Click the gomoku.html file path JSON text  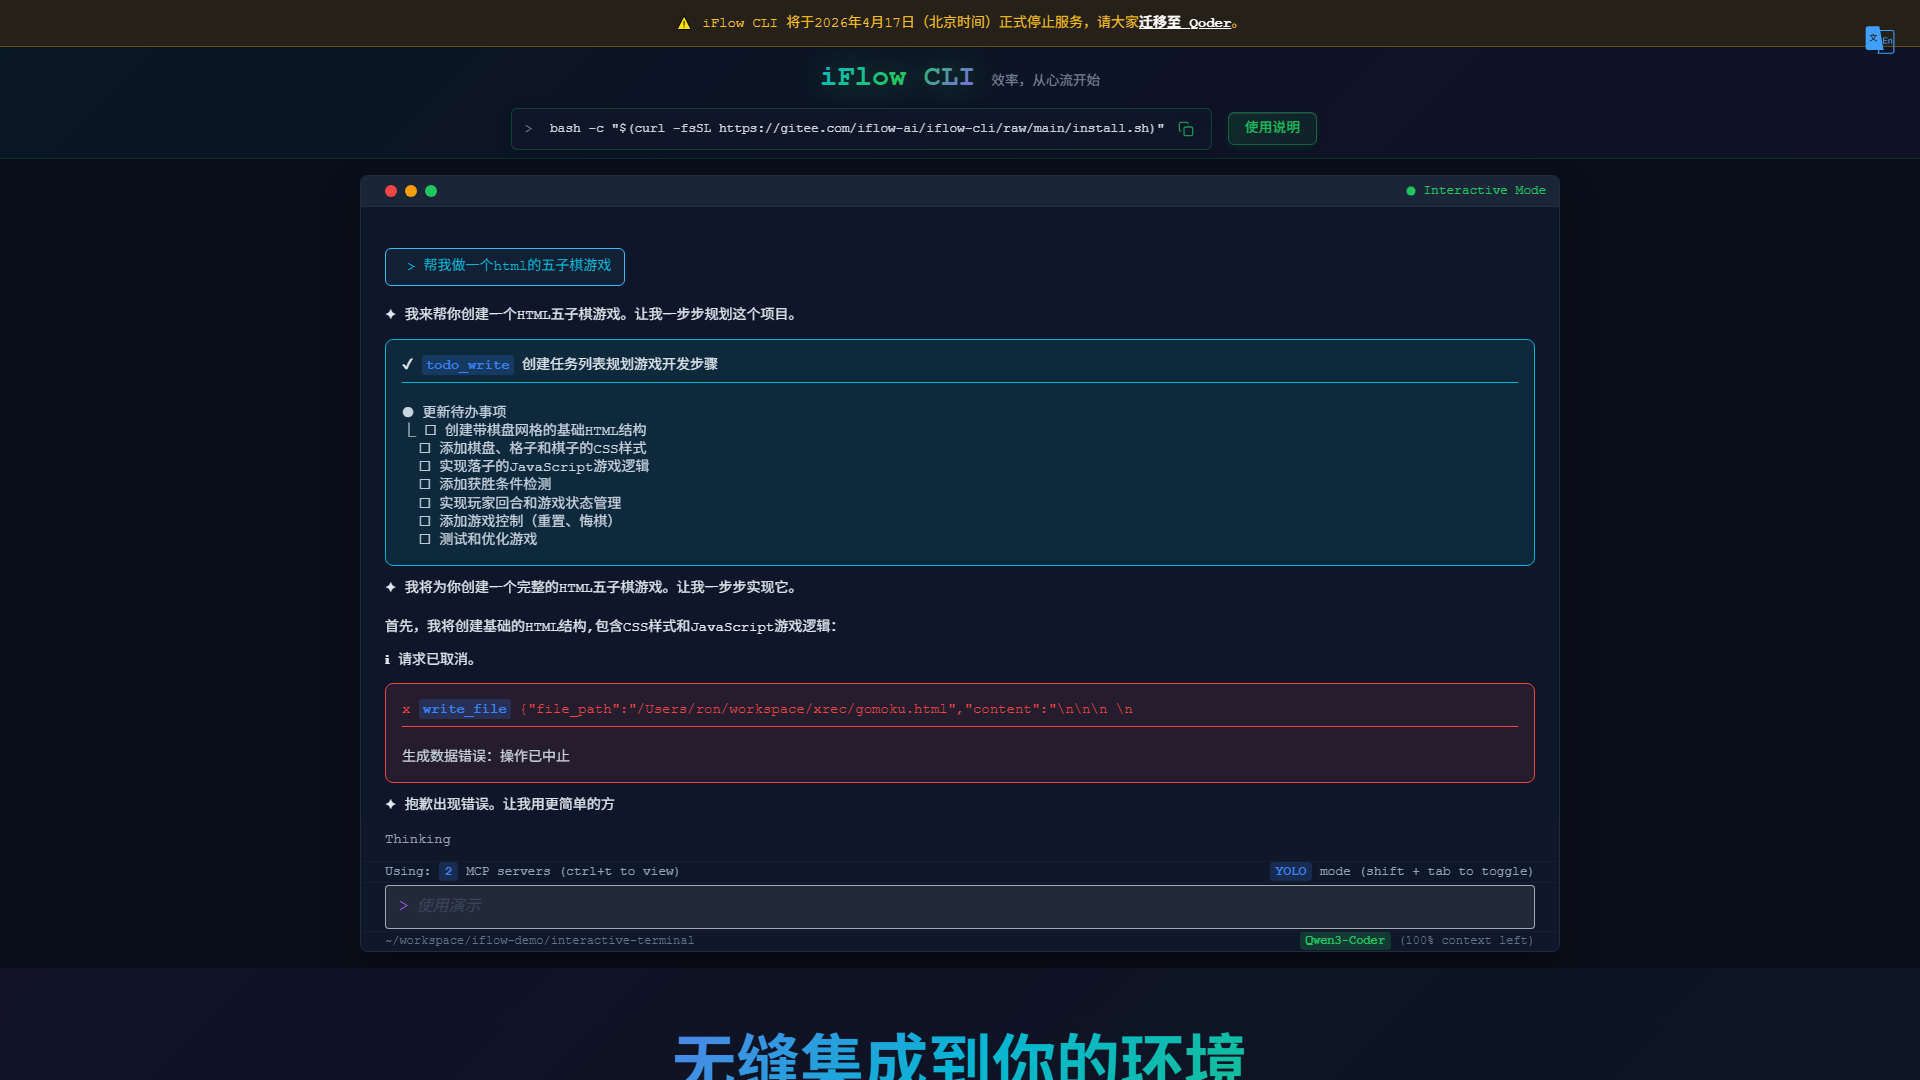[827, 709]
